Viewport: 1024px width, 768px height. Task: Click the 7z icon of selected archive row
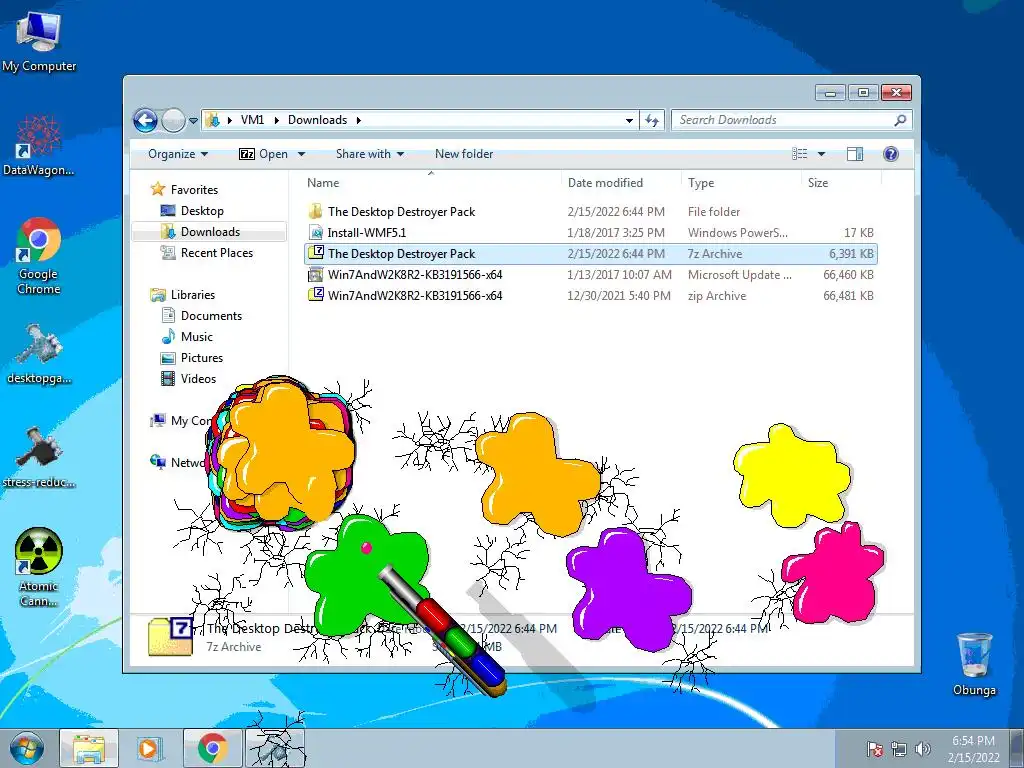pos(316,253)
